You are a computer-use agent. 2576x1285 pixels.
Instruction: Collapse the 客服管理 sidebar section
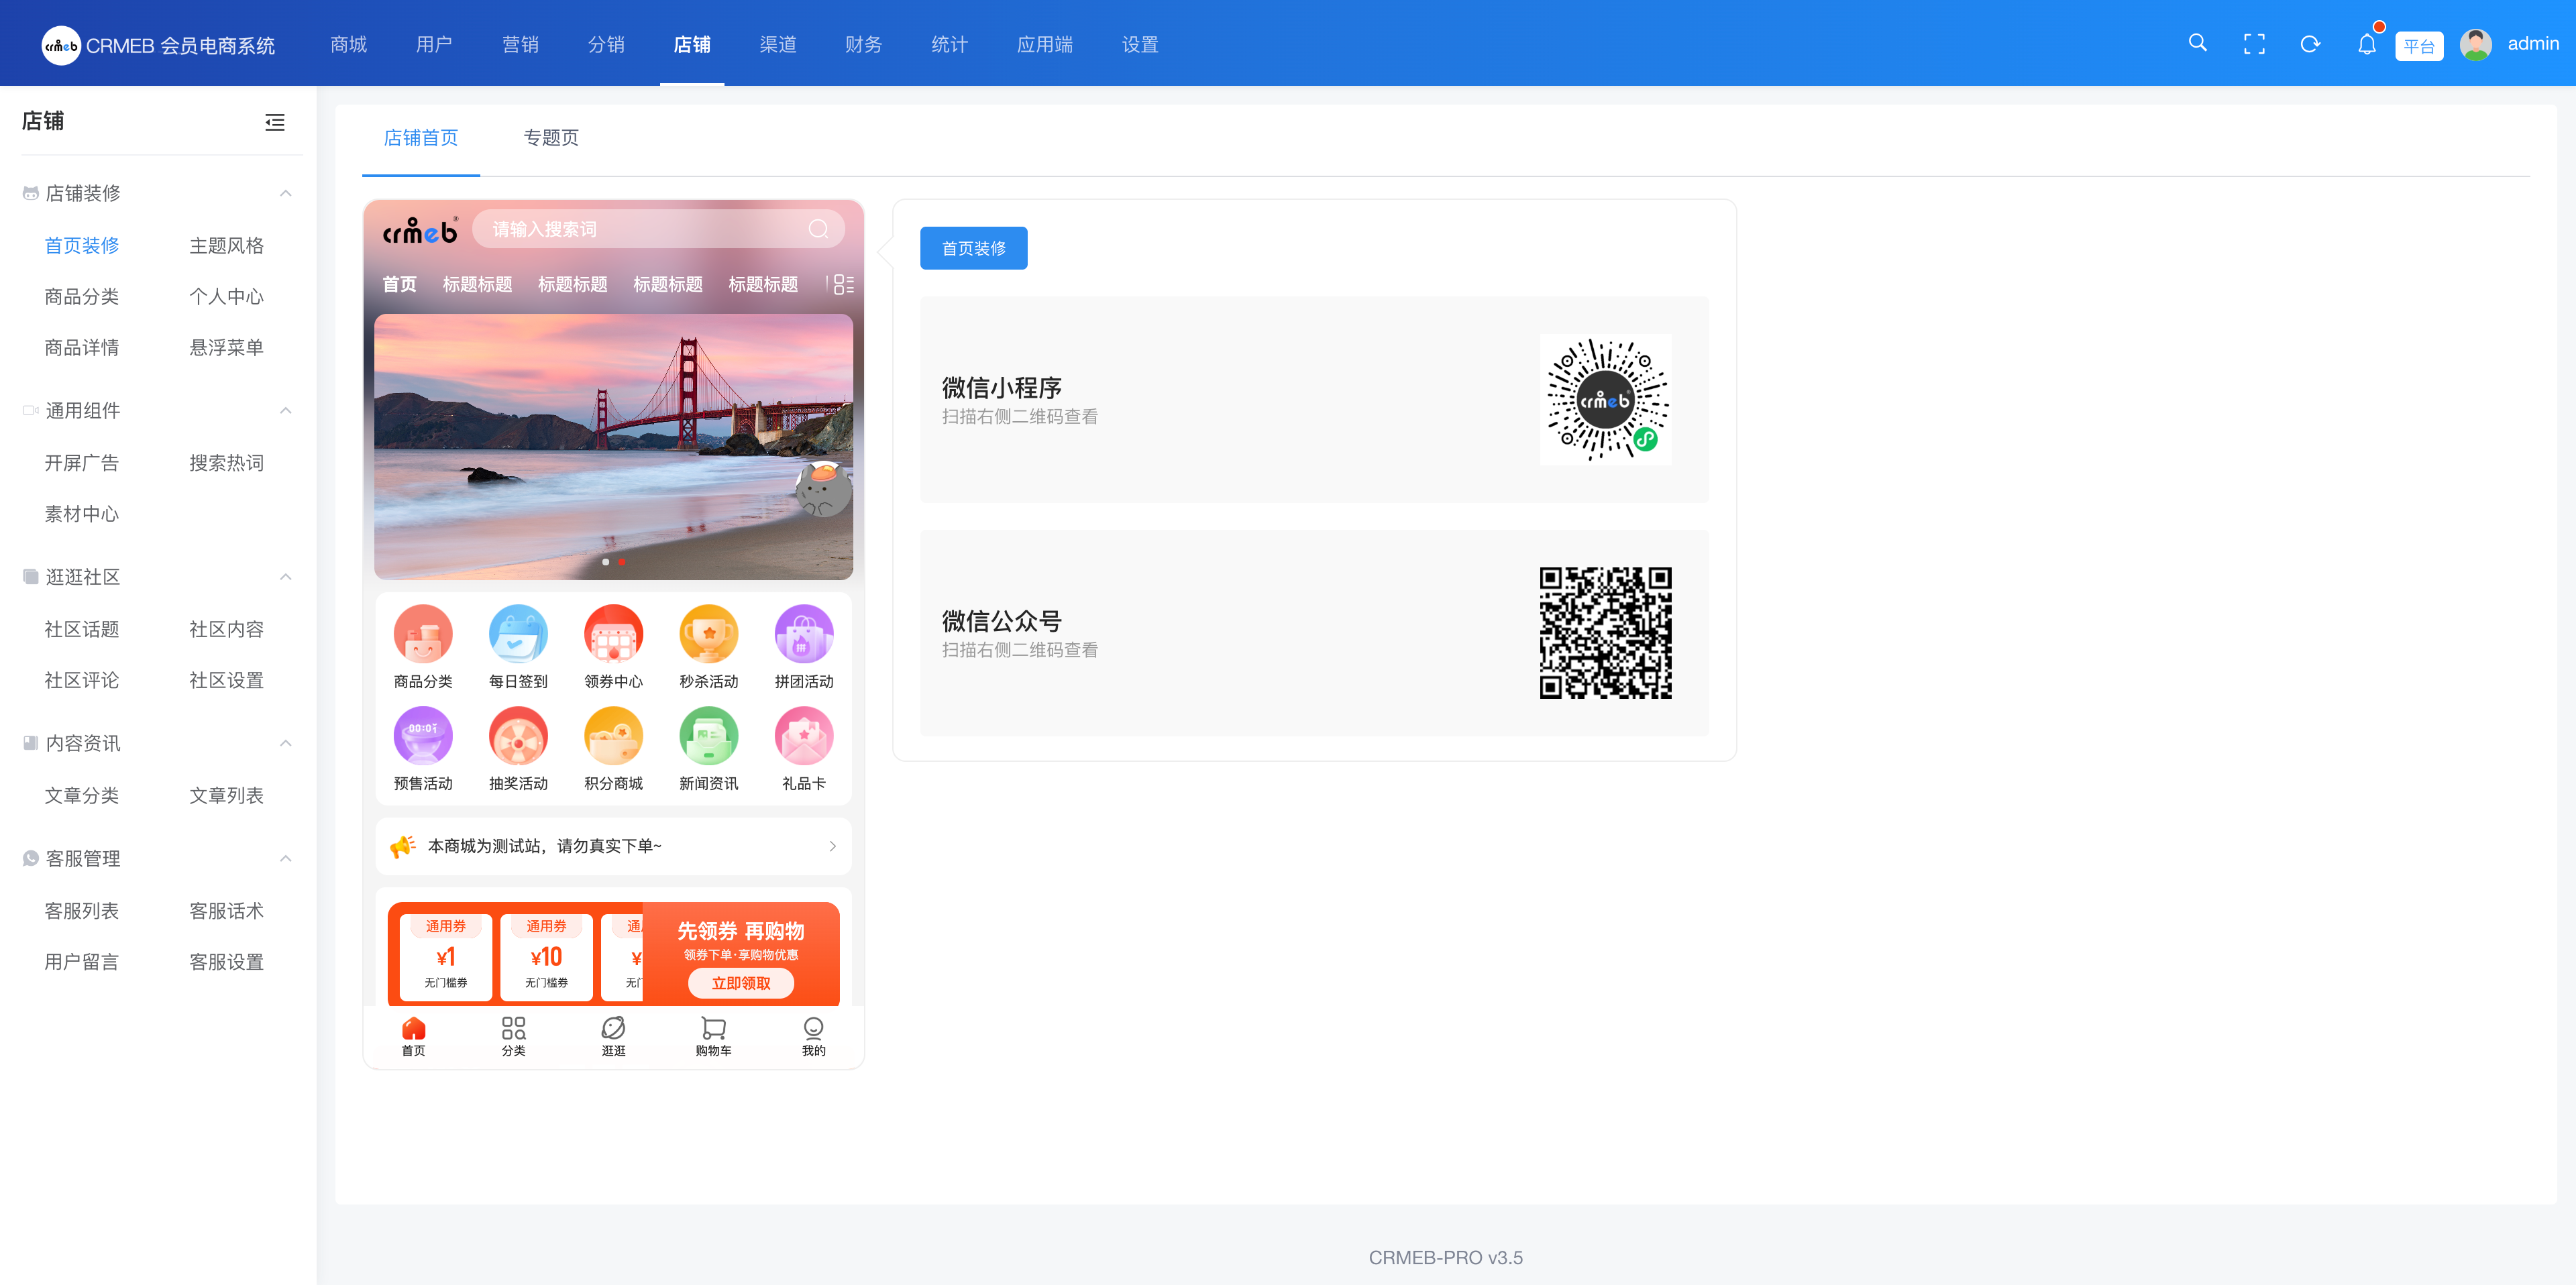286,858
